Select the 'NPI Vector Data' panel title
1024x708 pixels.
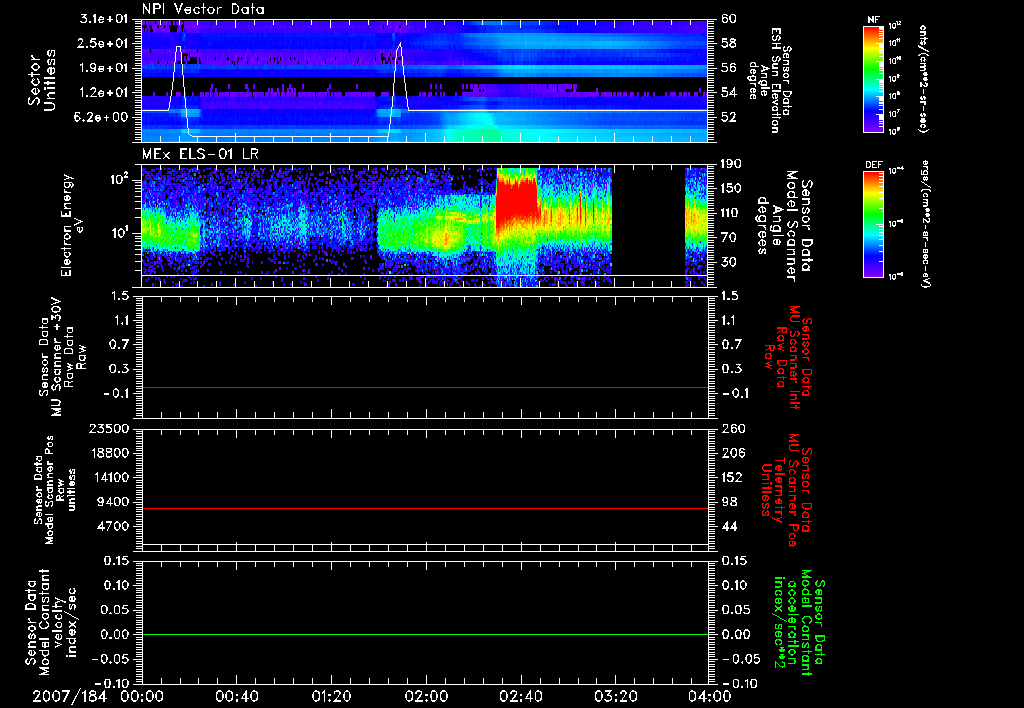(x=203, y=9)
